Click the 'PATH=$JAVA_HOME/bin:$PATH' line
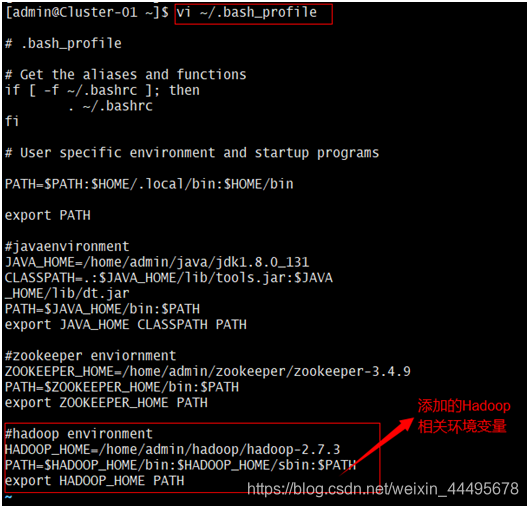 pos(103,309)
